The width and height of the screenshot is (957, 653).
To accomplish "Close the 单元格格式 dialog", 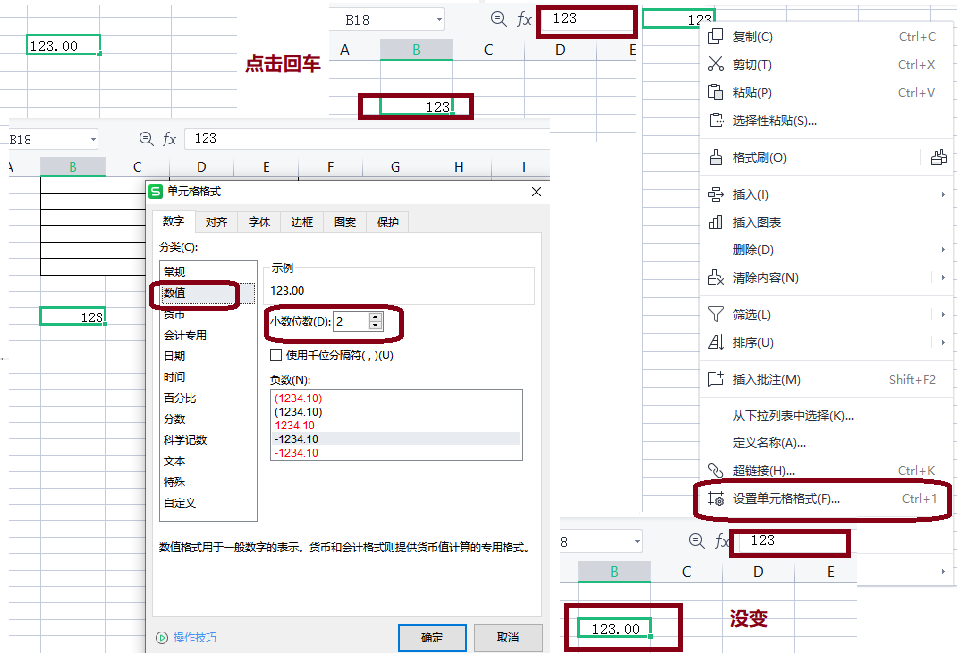I will (536, 192).
